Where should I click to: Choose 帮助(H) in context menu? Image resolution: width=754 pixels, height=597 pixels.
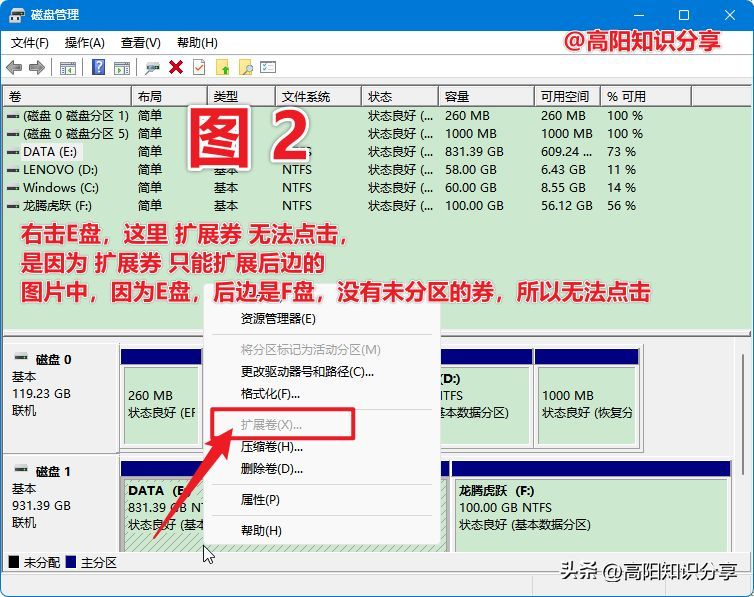[322, 531]
